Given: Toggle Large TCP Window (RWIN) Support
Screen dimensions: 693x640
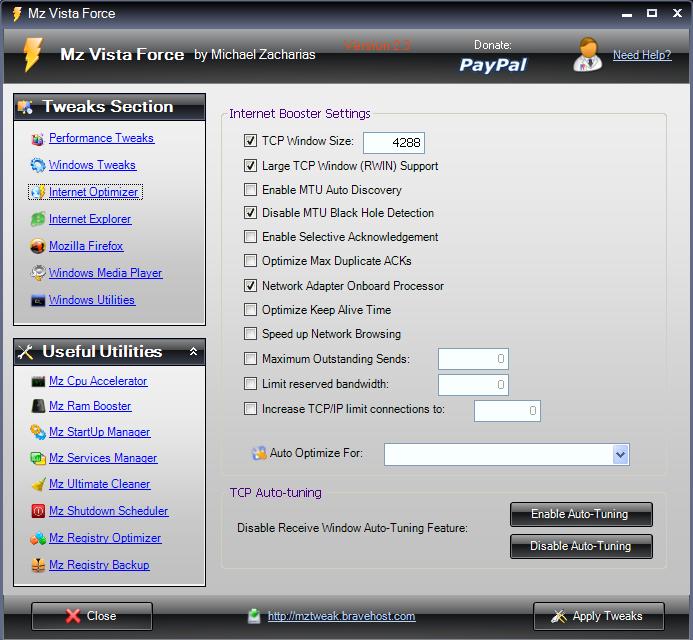Looking at the screenshot, I should (251, 166).
